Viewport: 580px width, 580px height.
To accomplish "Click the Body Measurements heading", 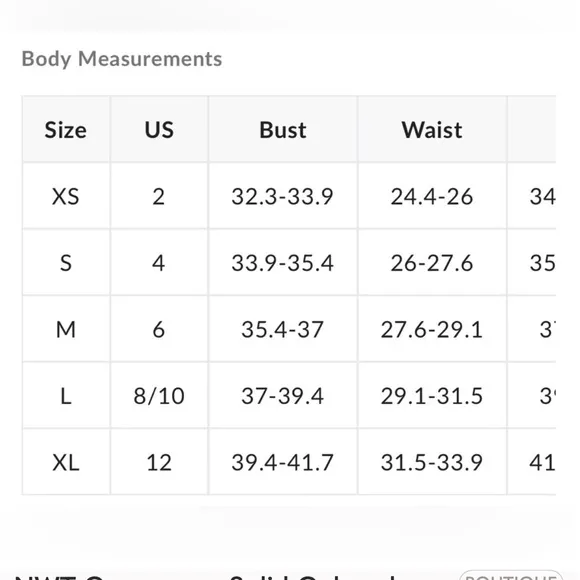I will click(x=122, y=59).
